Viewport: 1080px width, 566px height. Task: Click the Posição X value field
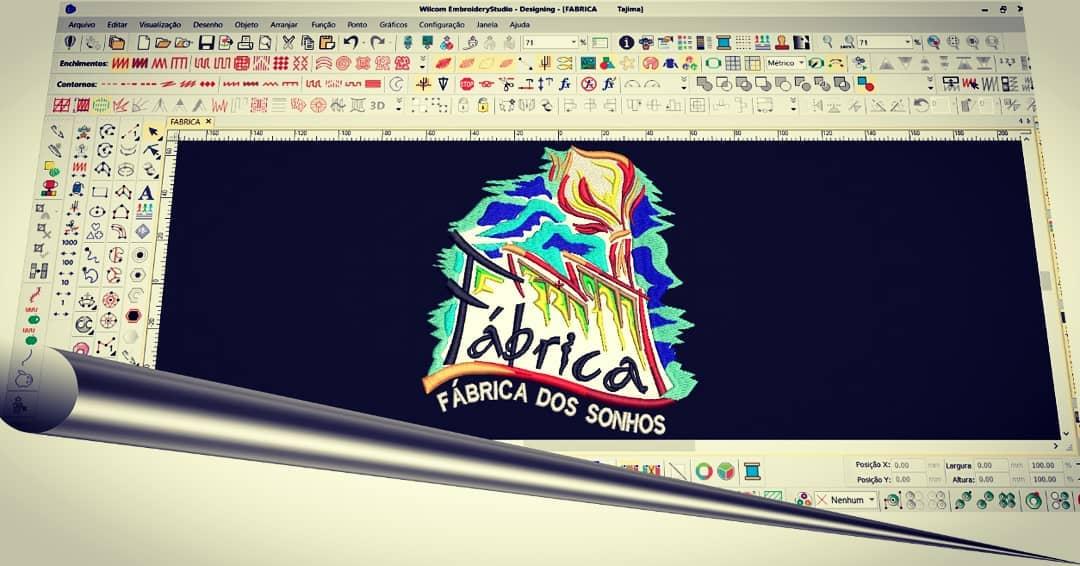[x=909, y=465]
